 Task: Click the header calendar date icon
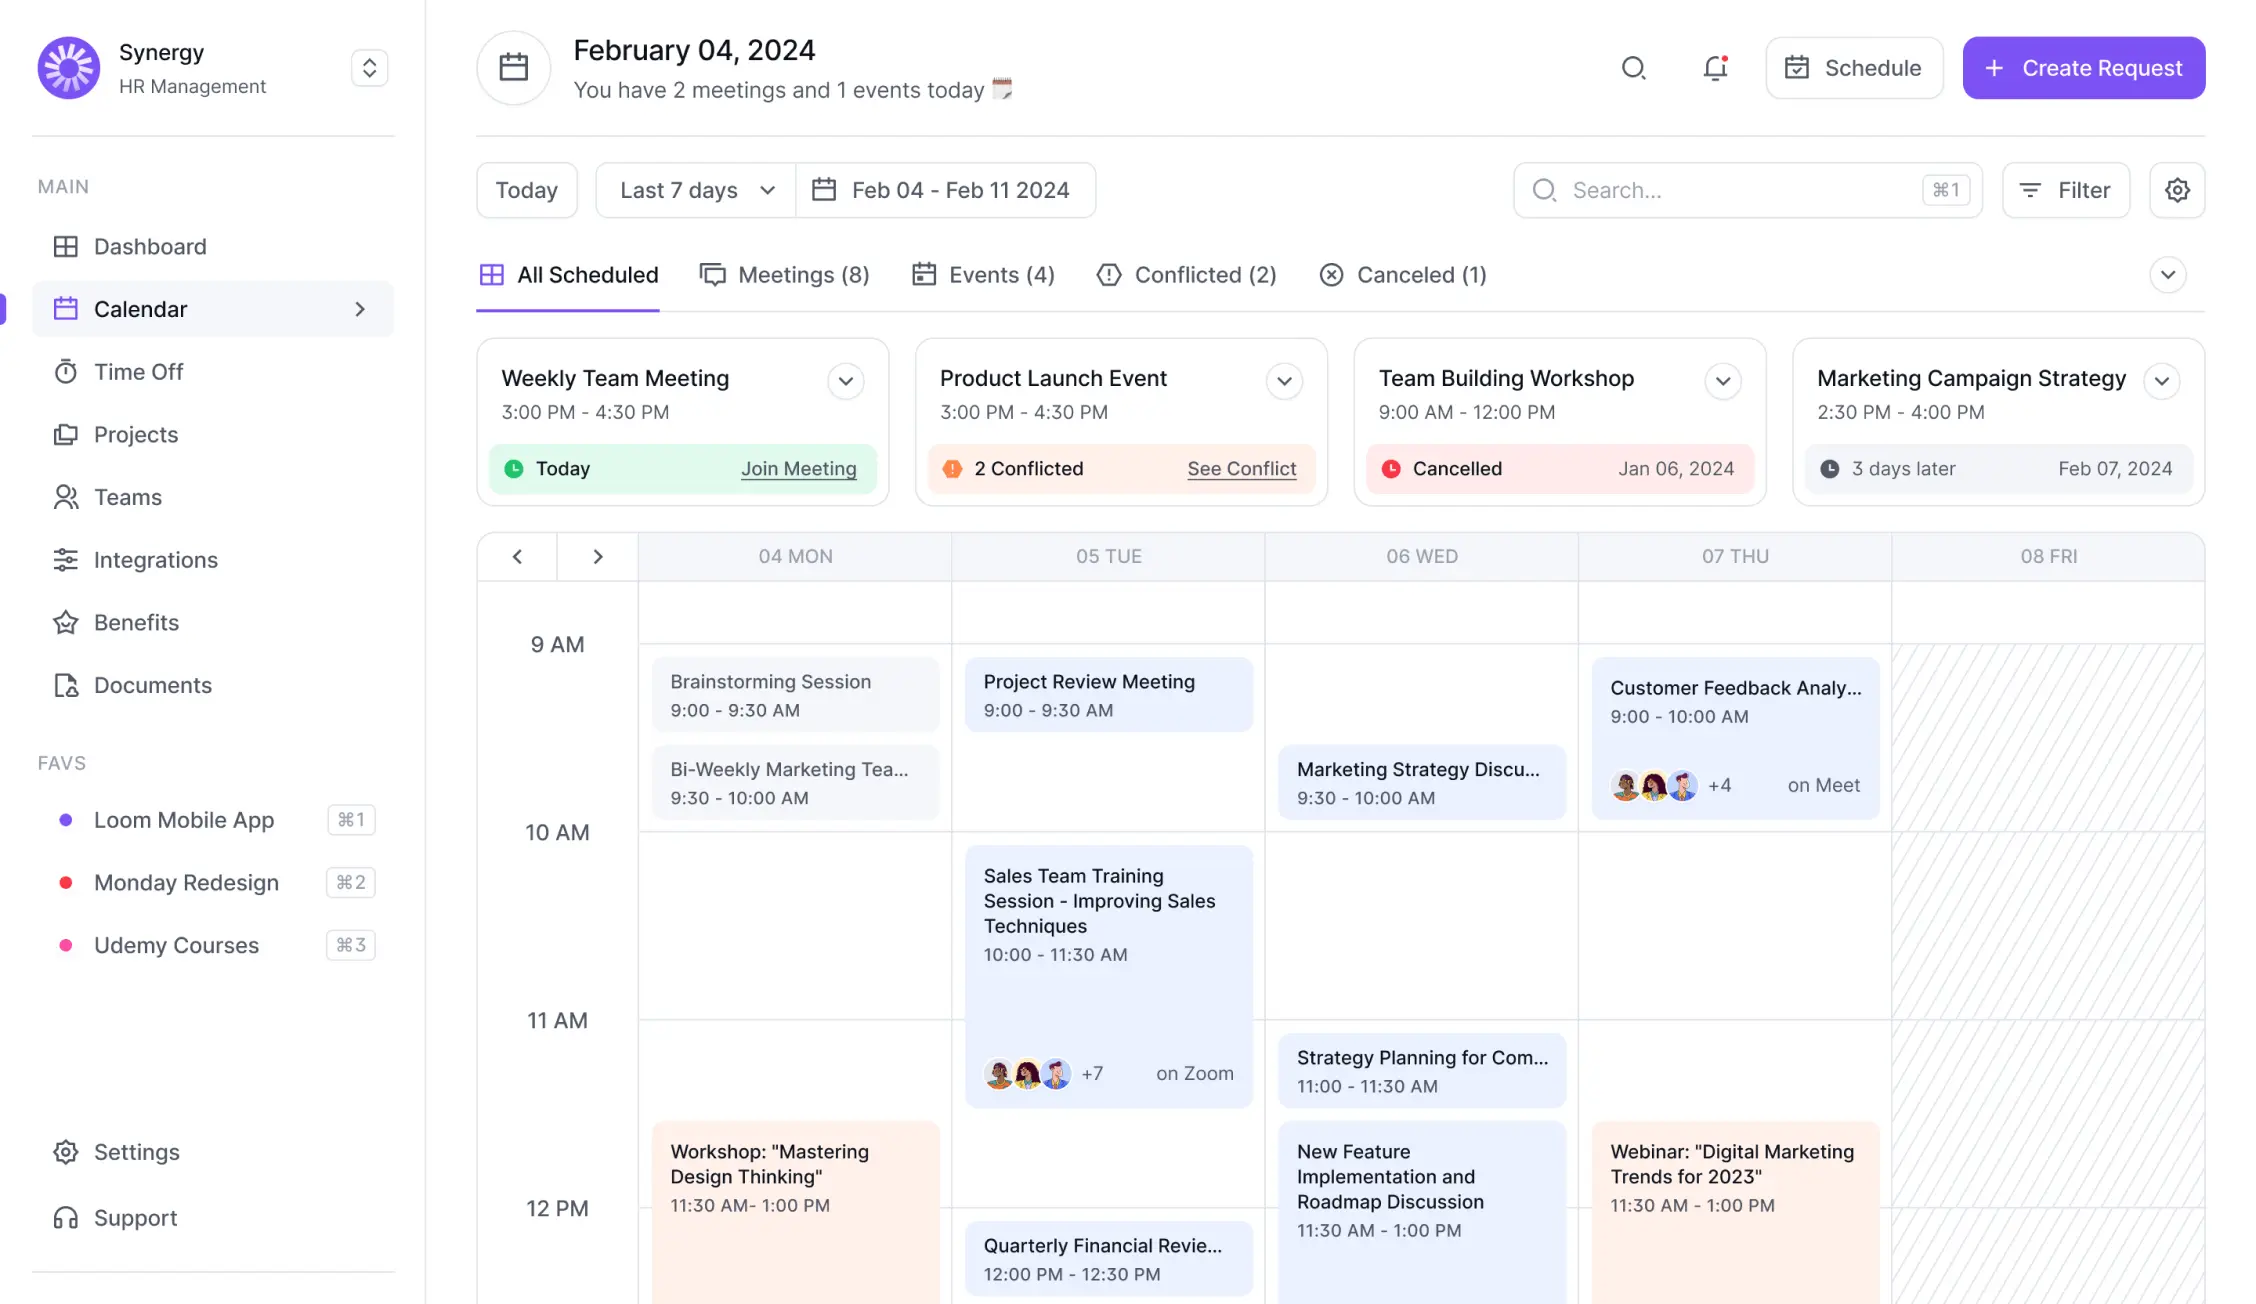point(514,68)
